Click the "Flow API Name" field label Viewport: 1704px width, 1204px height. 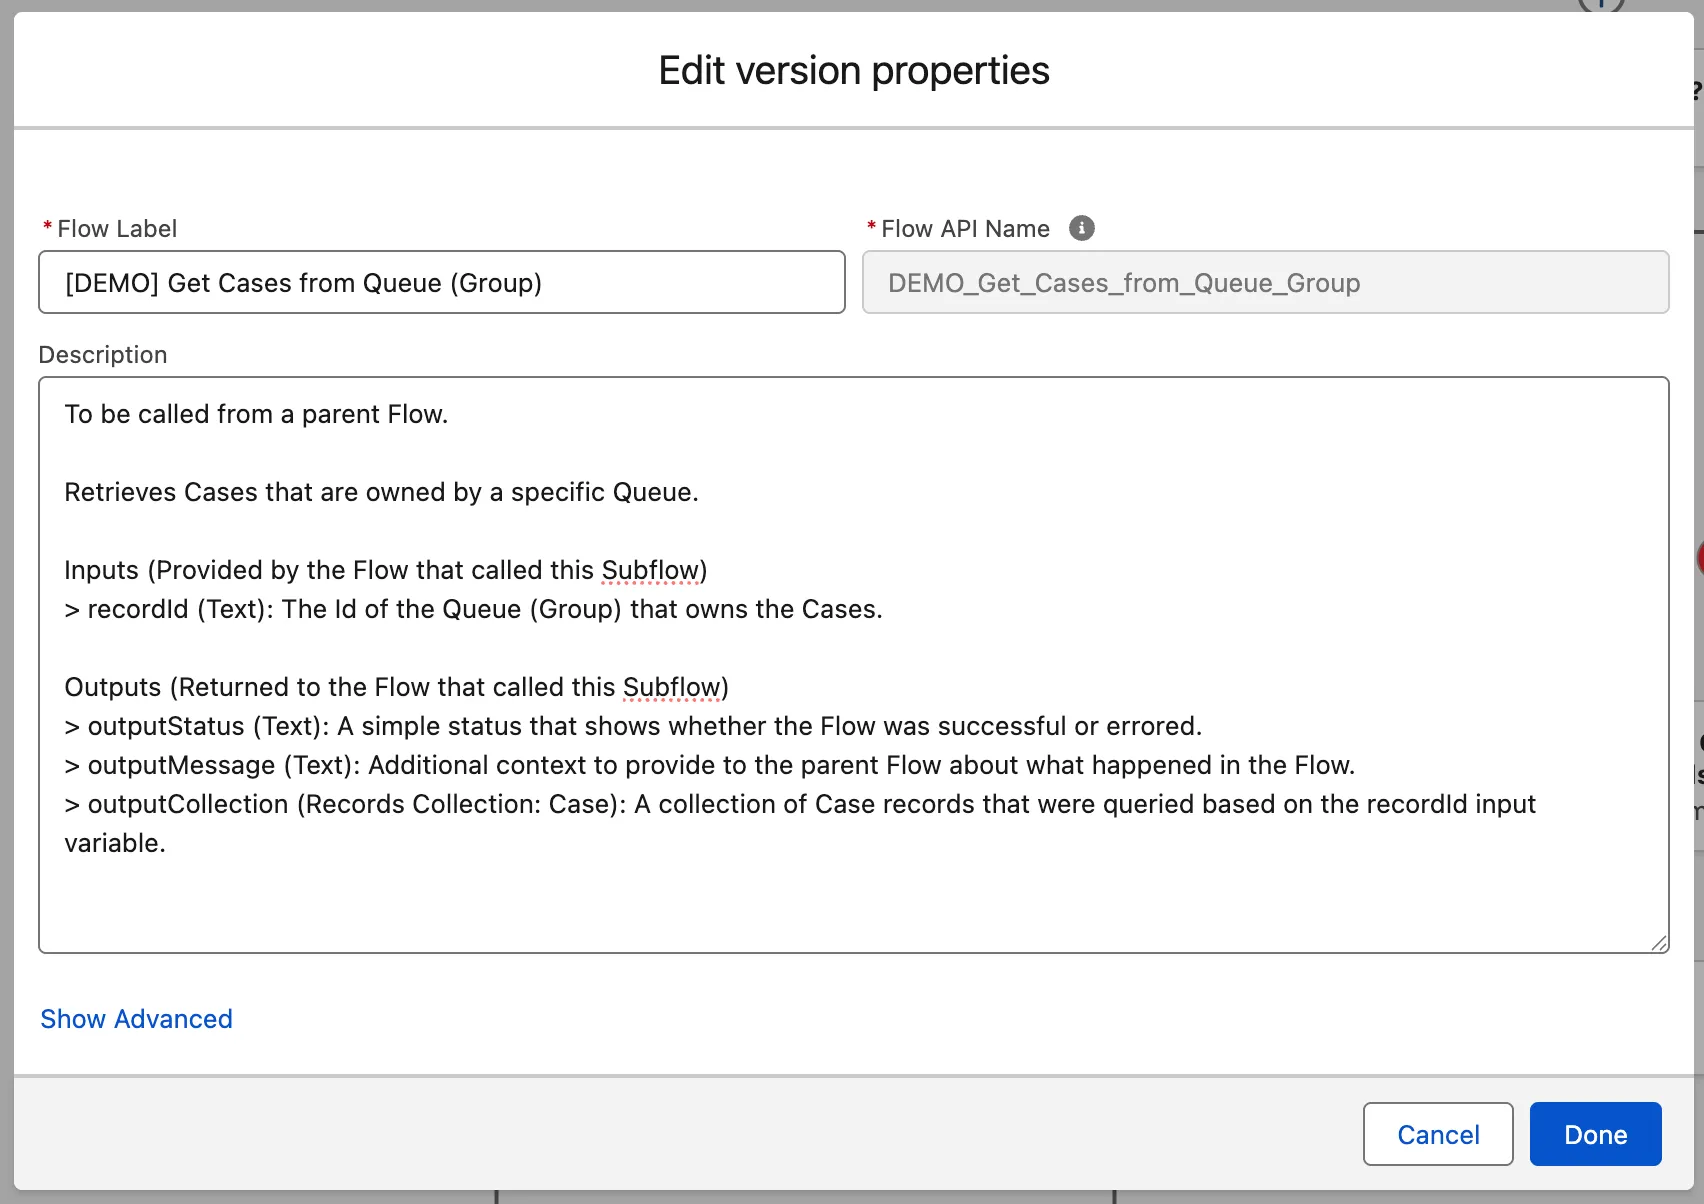click(x=965, y=229)
